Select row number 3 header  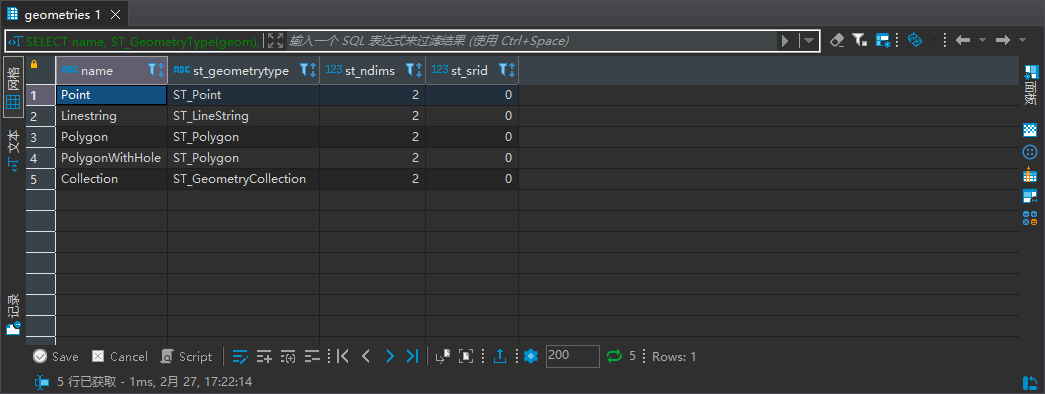click(x=40, y=137)
